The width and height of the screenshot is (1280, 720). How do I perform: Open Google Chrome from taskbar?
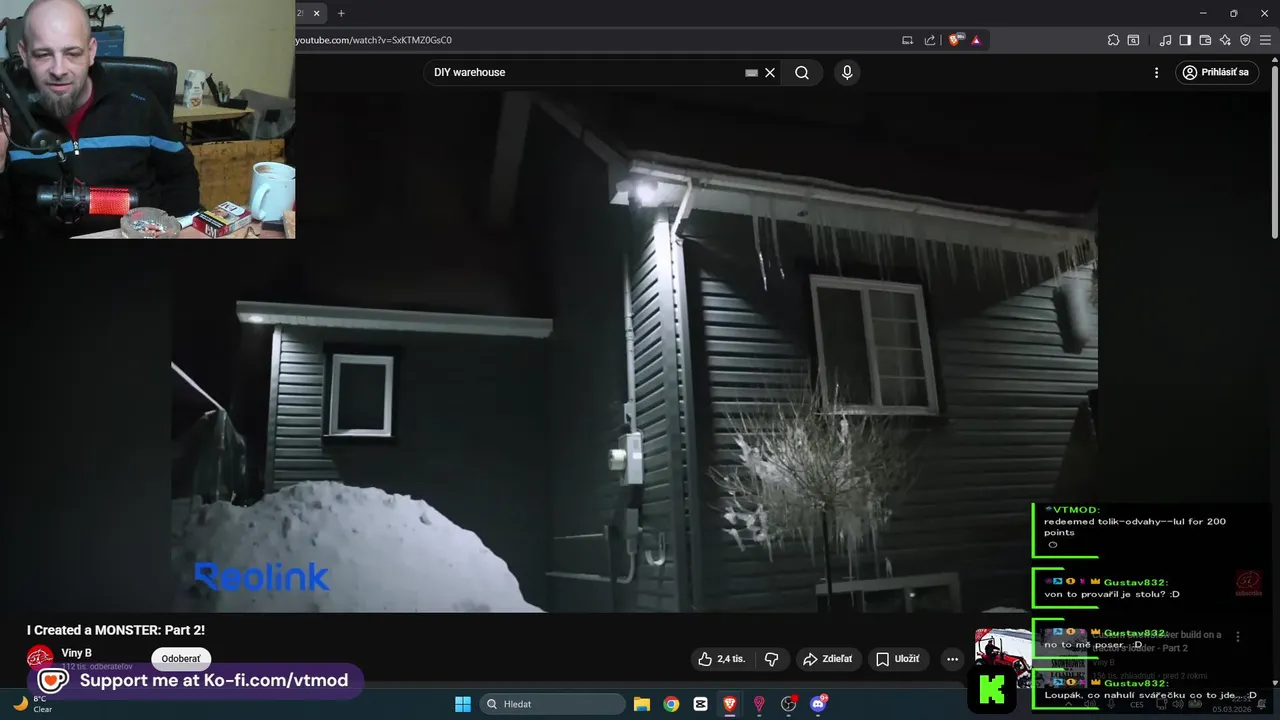671,704
